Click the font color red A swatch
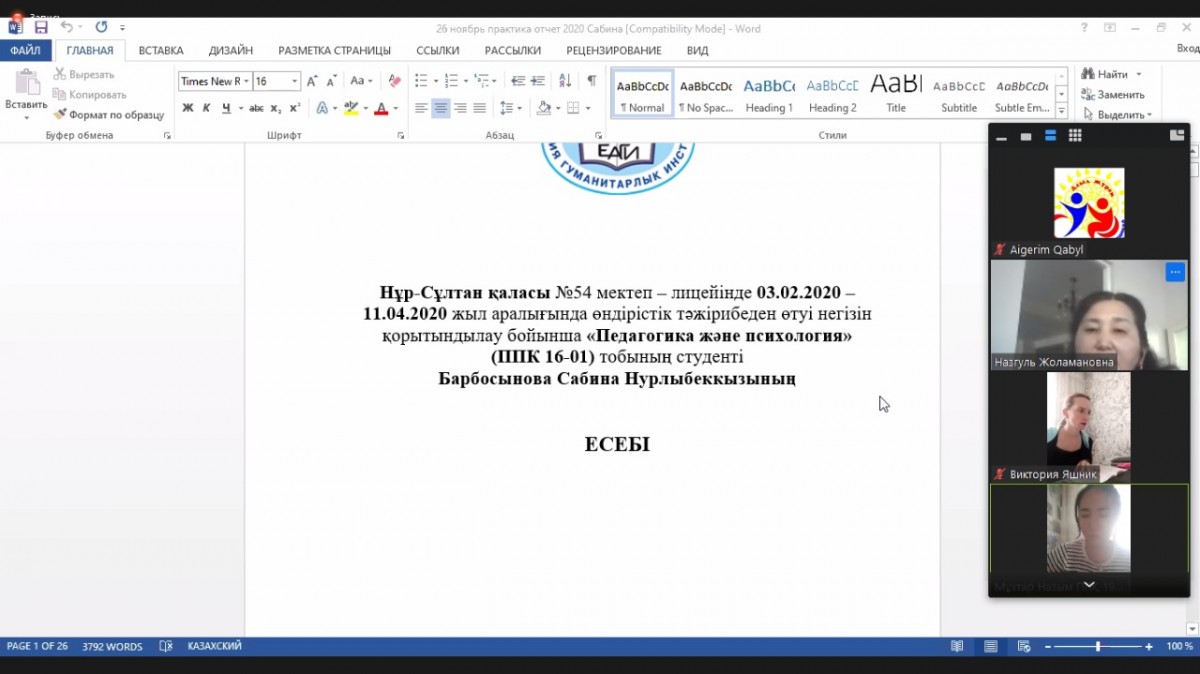The height and width of the screenshot is (674, 1200). [381, 108]
